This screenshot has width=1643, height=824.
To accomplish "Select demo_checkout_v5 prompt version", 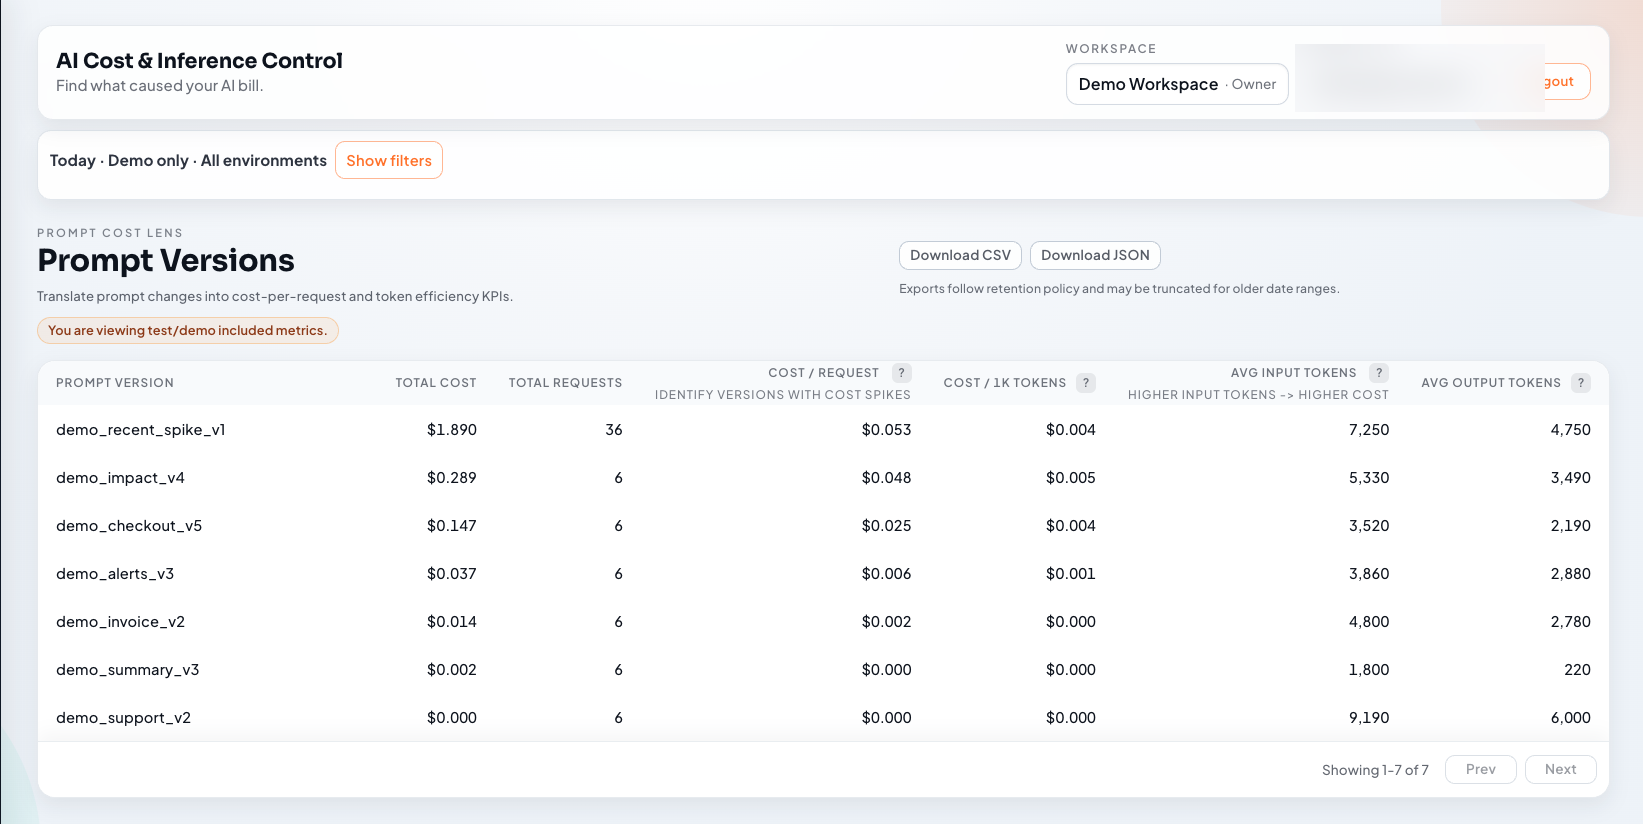I will (x=129, y=526).
